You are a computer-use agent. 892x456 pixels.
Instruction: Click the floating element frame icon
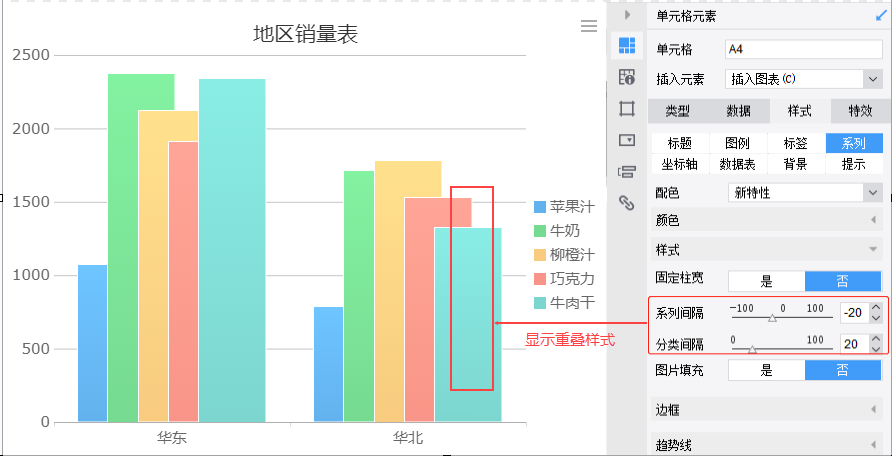pyautogui.click(x=627, y=108)
